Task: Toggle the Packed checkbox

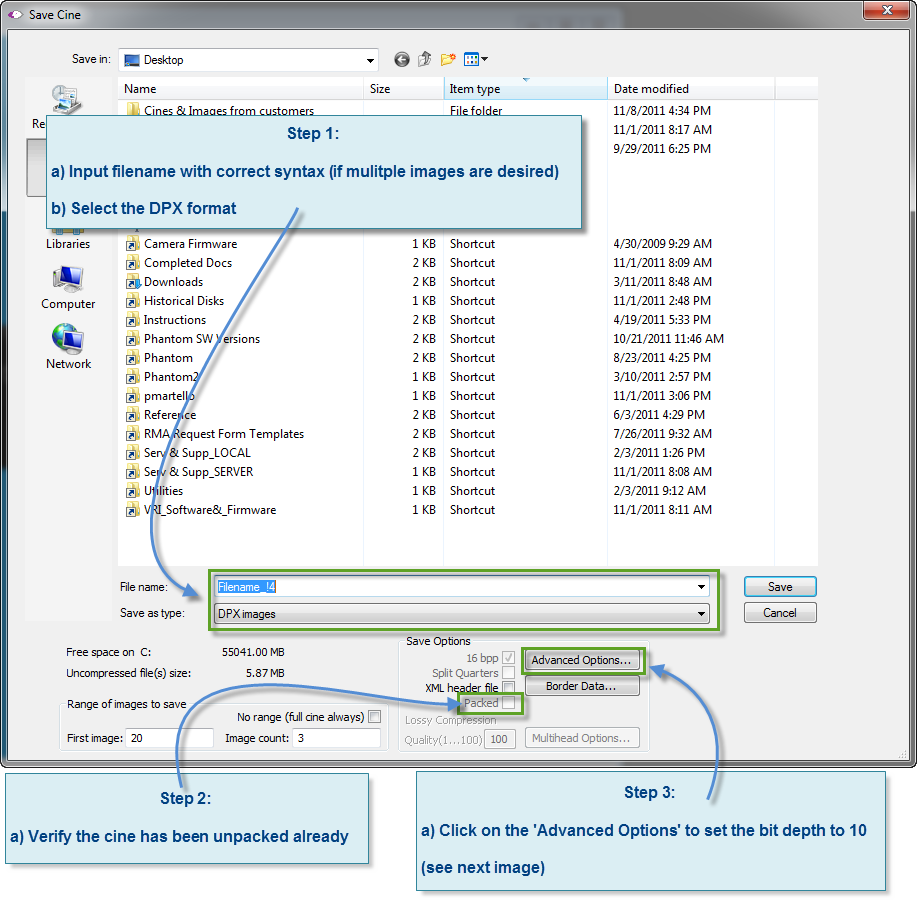Action: click(509, 702)
